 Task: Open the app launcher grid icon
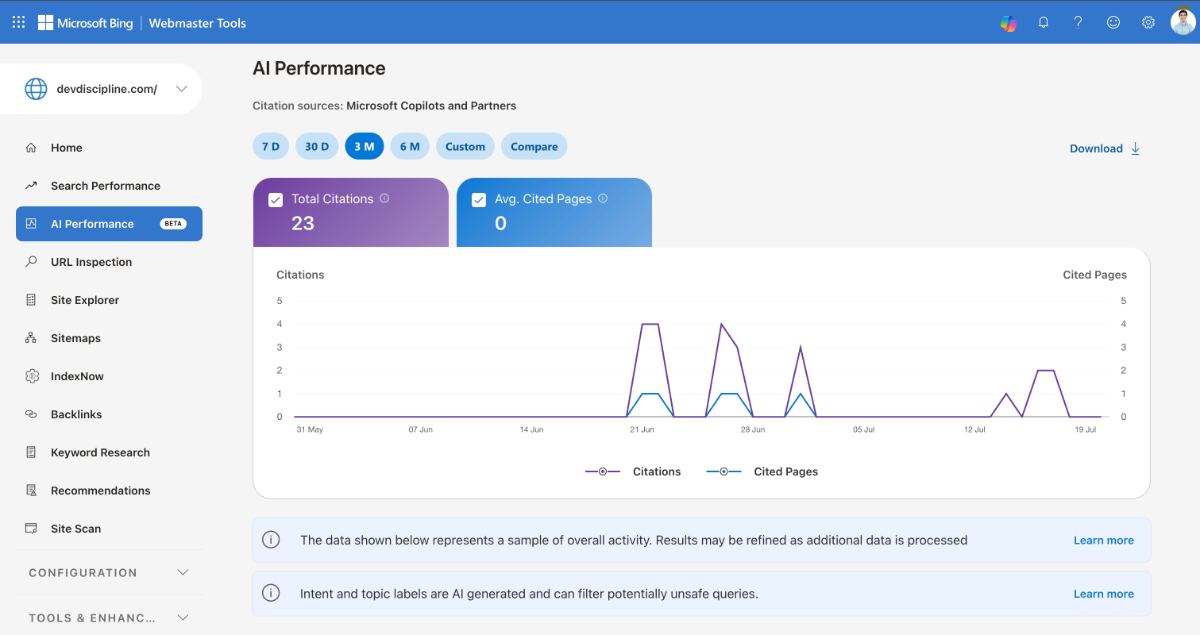(19, 22)
